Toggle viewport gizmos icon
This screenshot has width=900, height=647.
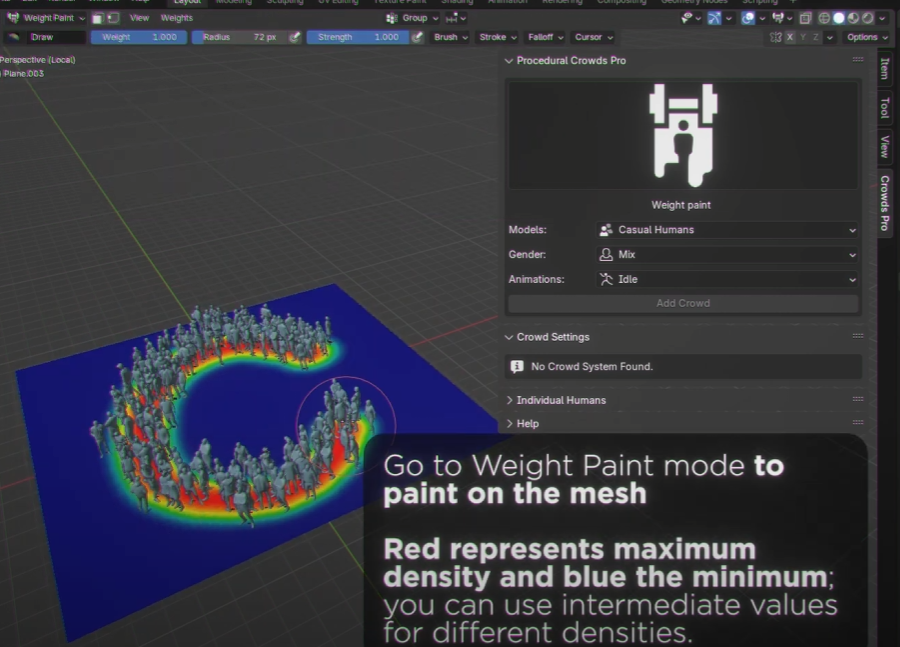click(715, 18)
